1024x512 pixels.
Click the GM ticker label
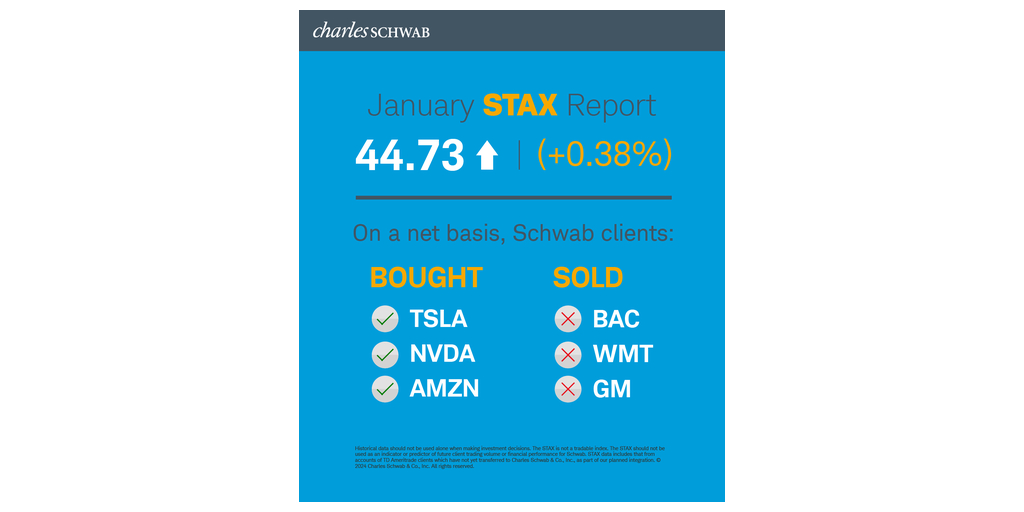point(612,389)
